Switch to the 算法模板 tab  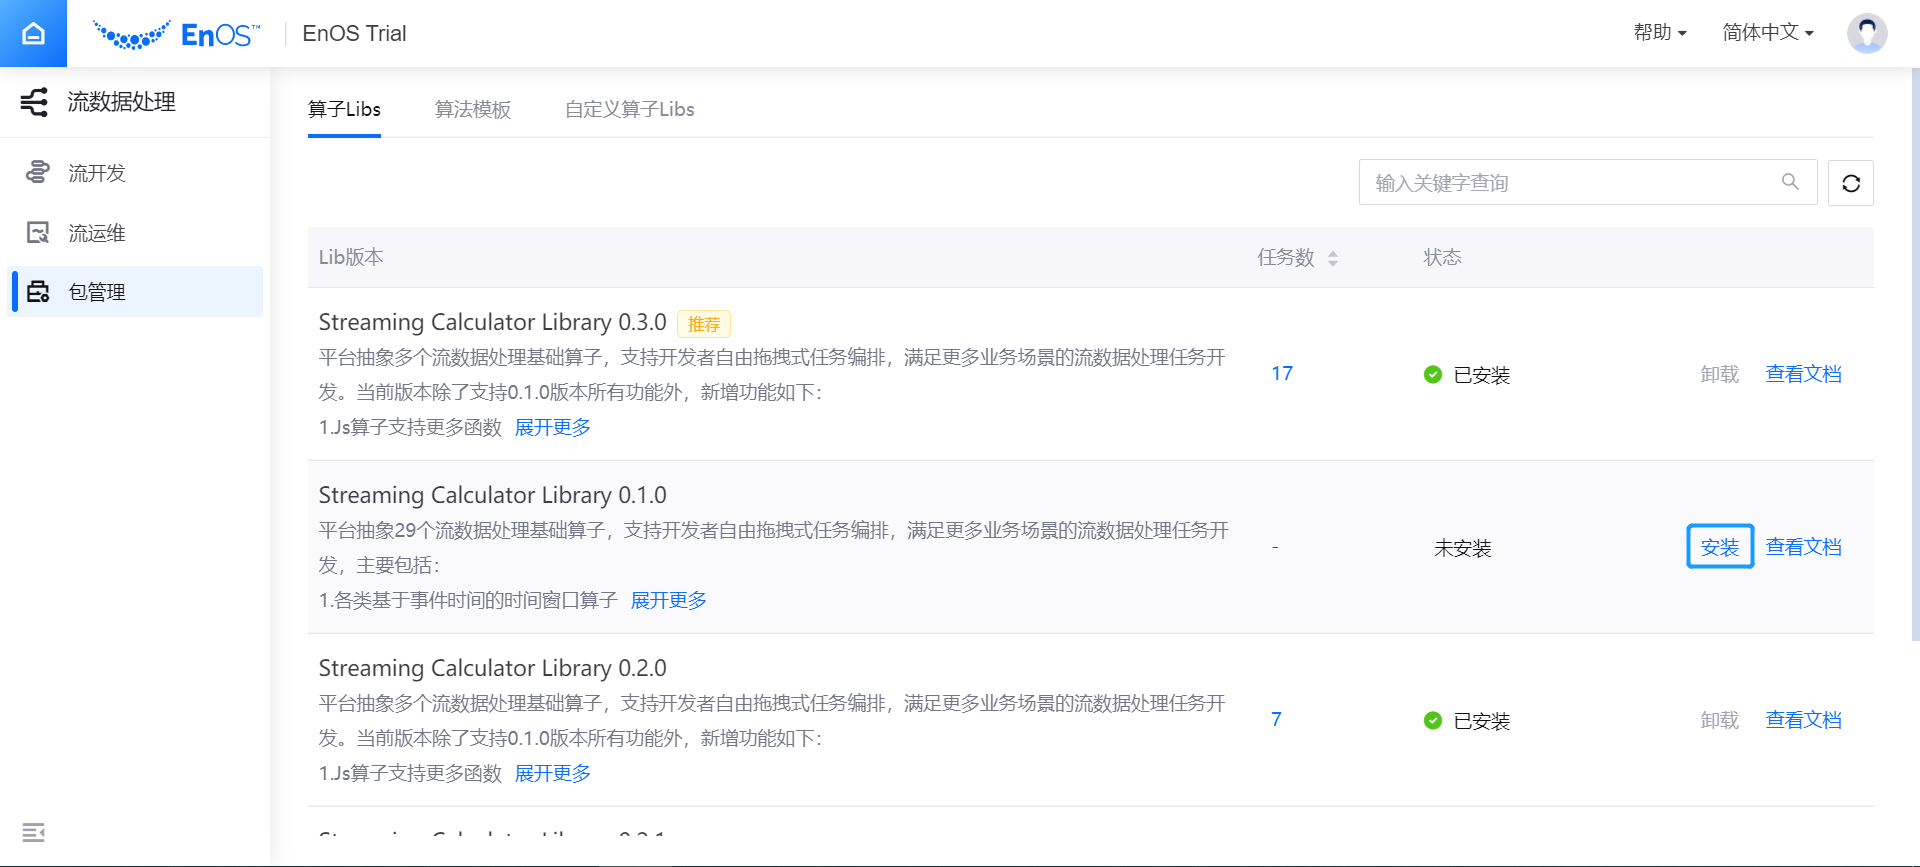(473, 110)
